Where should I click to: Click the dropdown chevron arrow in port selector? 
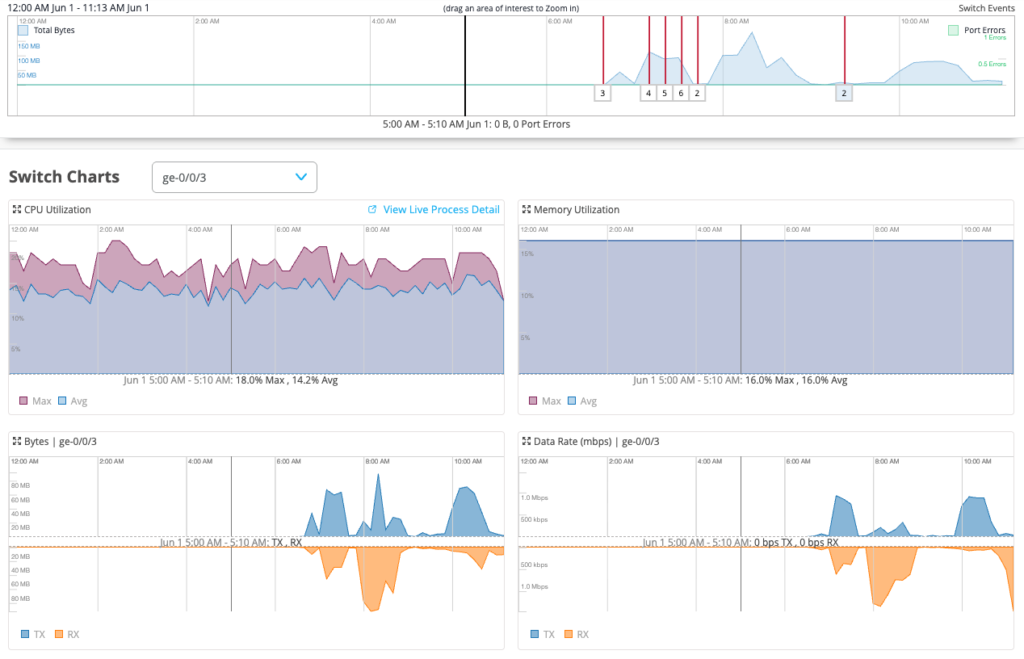301,177
